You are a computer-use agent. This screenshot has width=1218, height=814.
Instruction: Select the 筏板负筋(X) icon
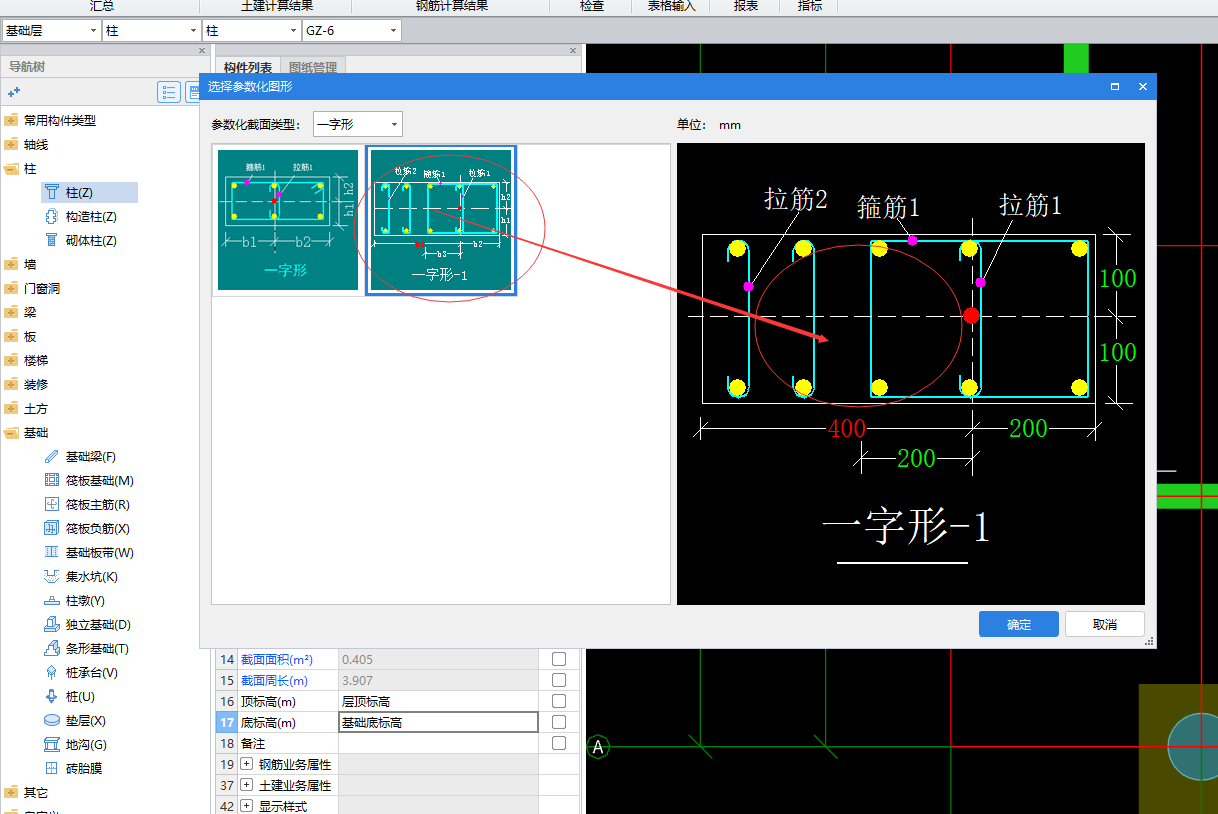click(x=52, y=529)
